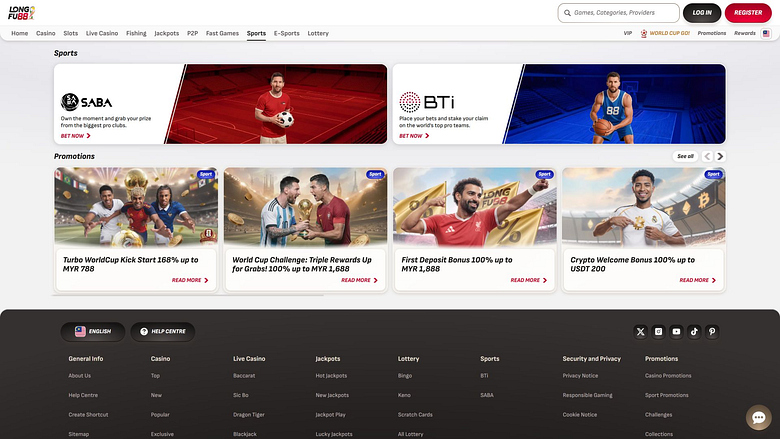This screenshot has height=439, width=780.
Task: Click the promotions horizontal scrollbar
Action: pyautogui.click(x=189, y=295)
